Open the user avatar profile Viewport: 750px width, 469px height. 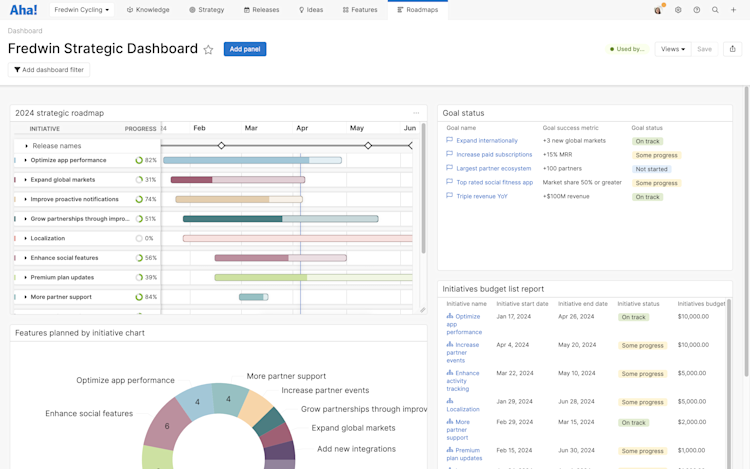[x=658, y=10]
